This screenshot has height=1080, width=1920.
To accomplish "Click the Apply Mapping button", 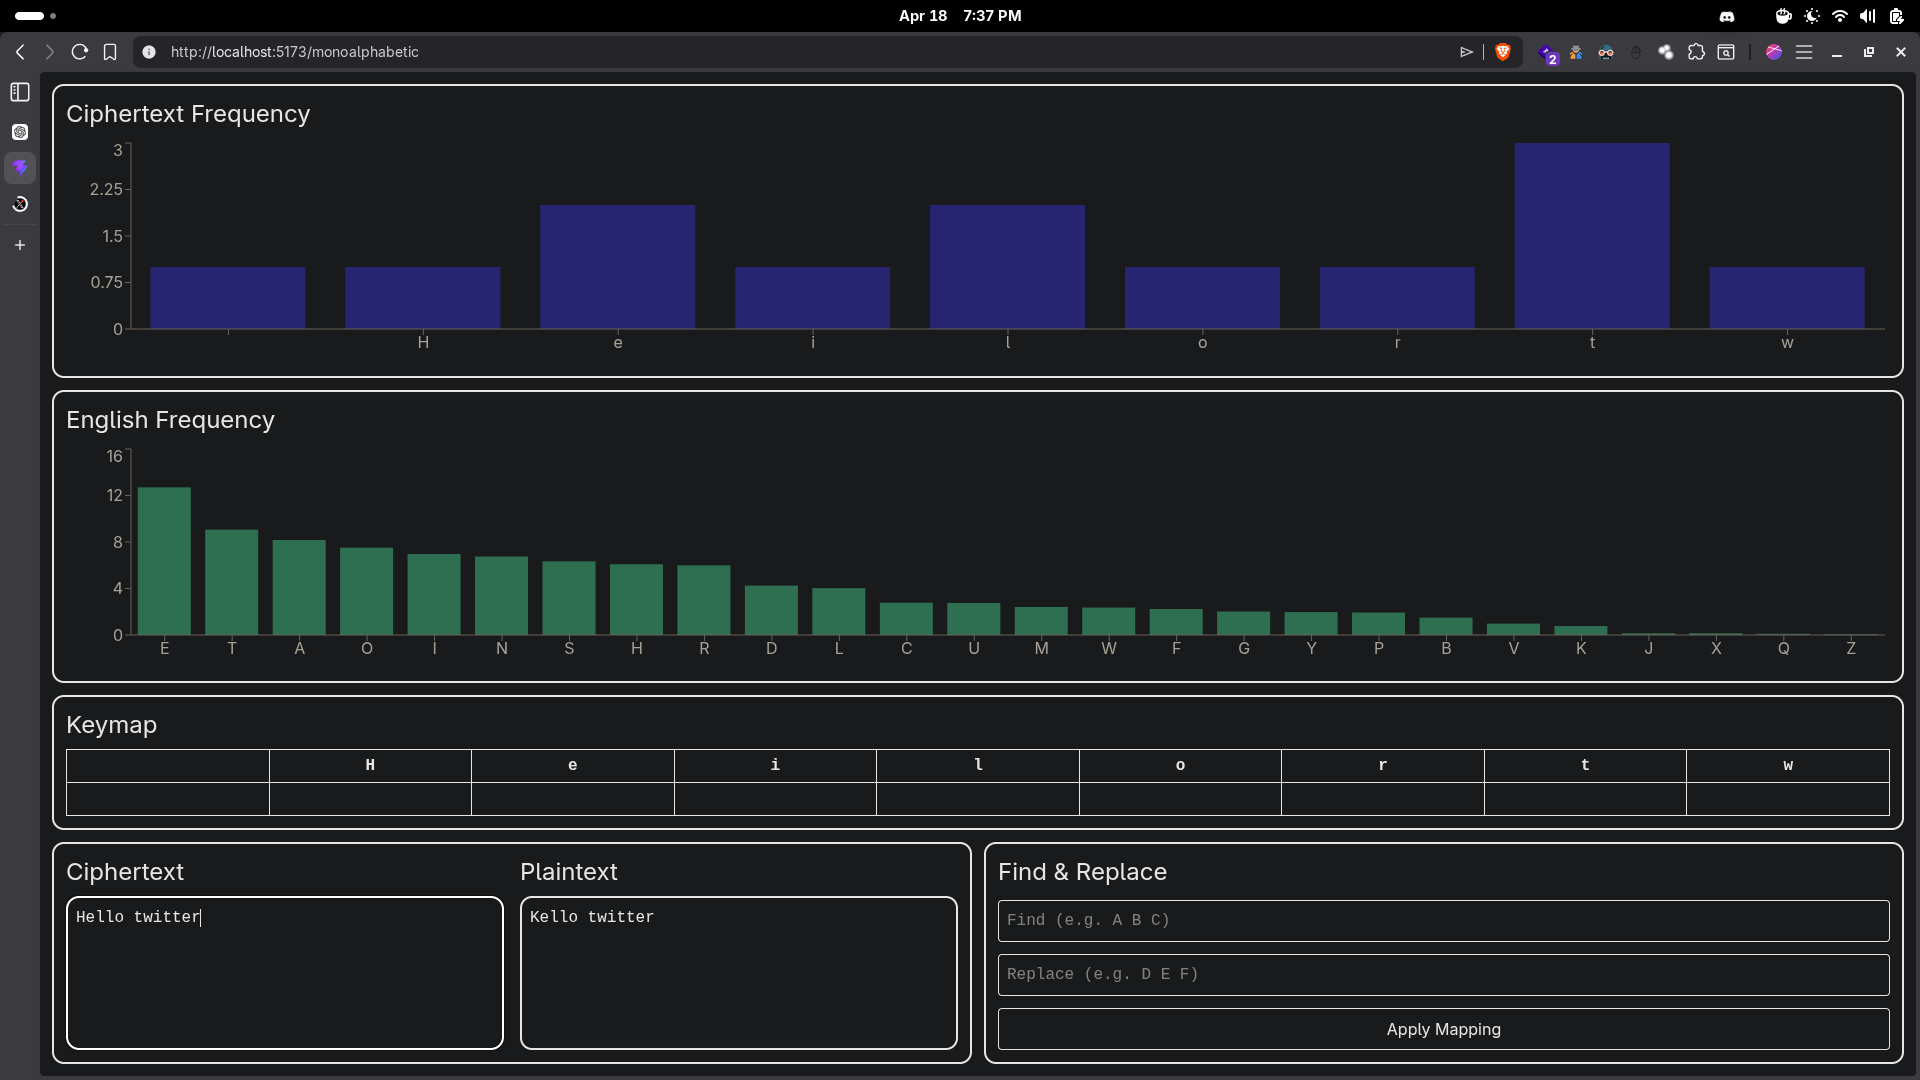I will click(1443, 1029).
